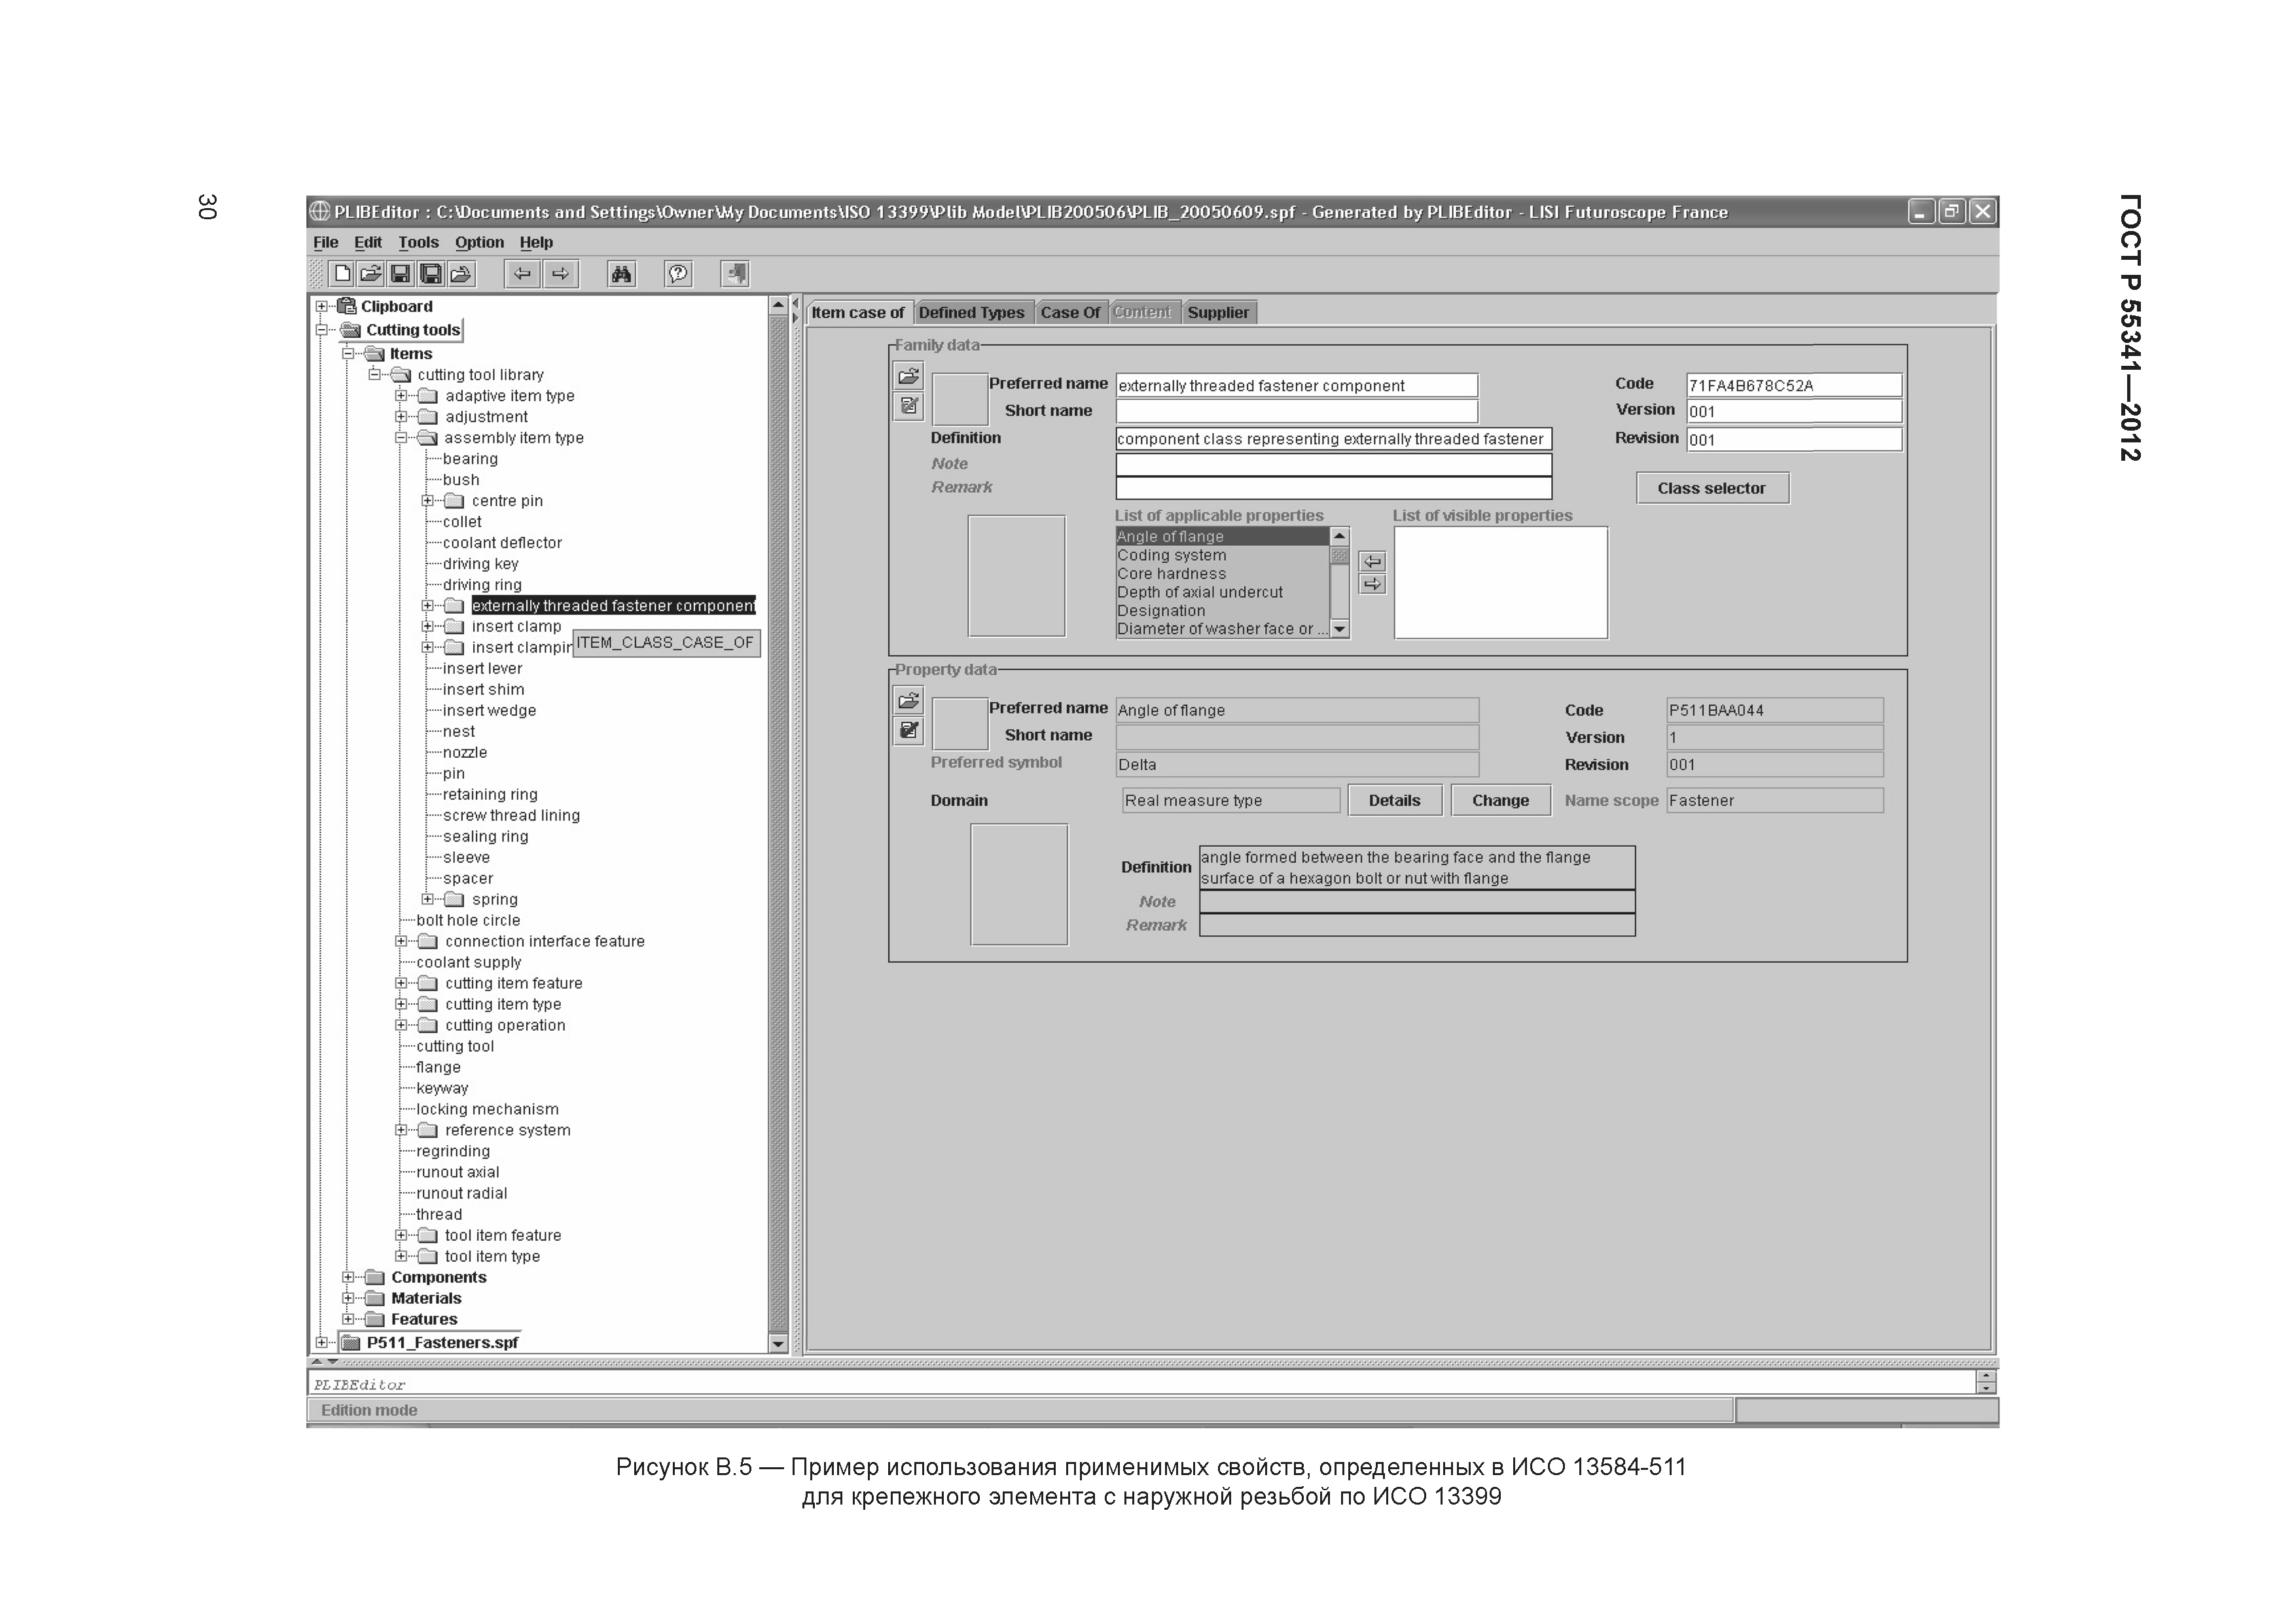Click the Family data Preferred name field

coord(1296,385)
